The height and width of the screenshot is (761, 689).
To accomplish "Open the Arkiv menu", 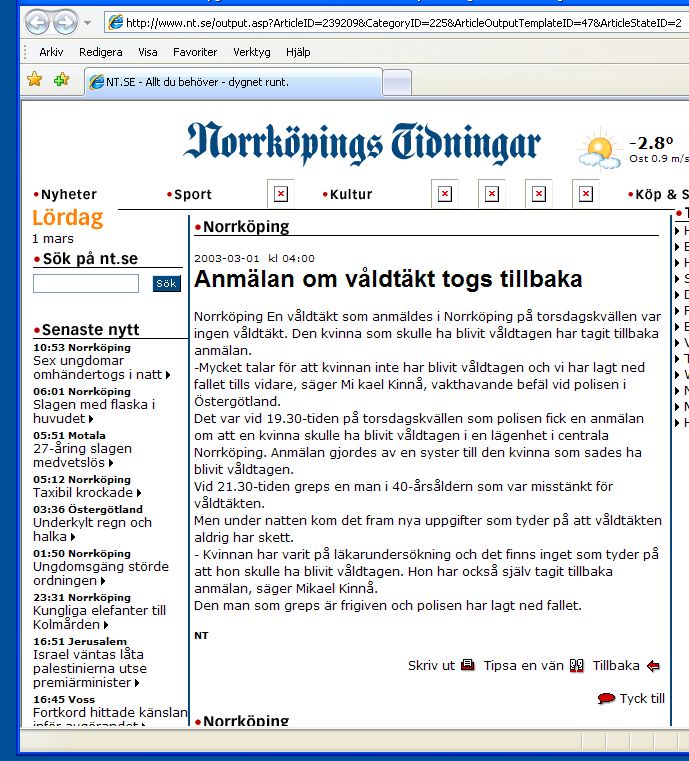I will (51, 52).
